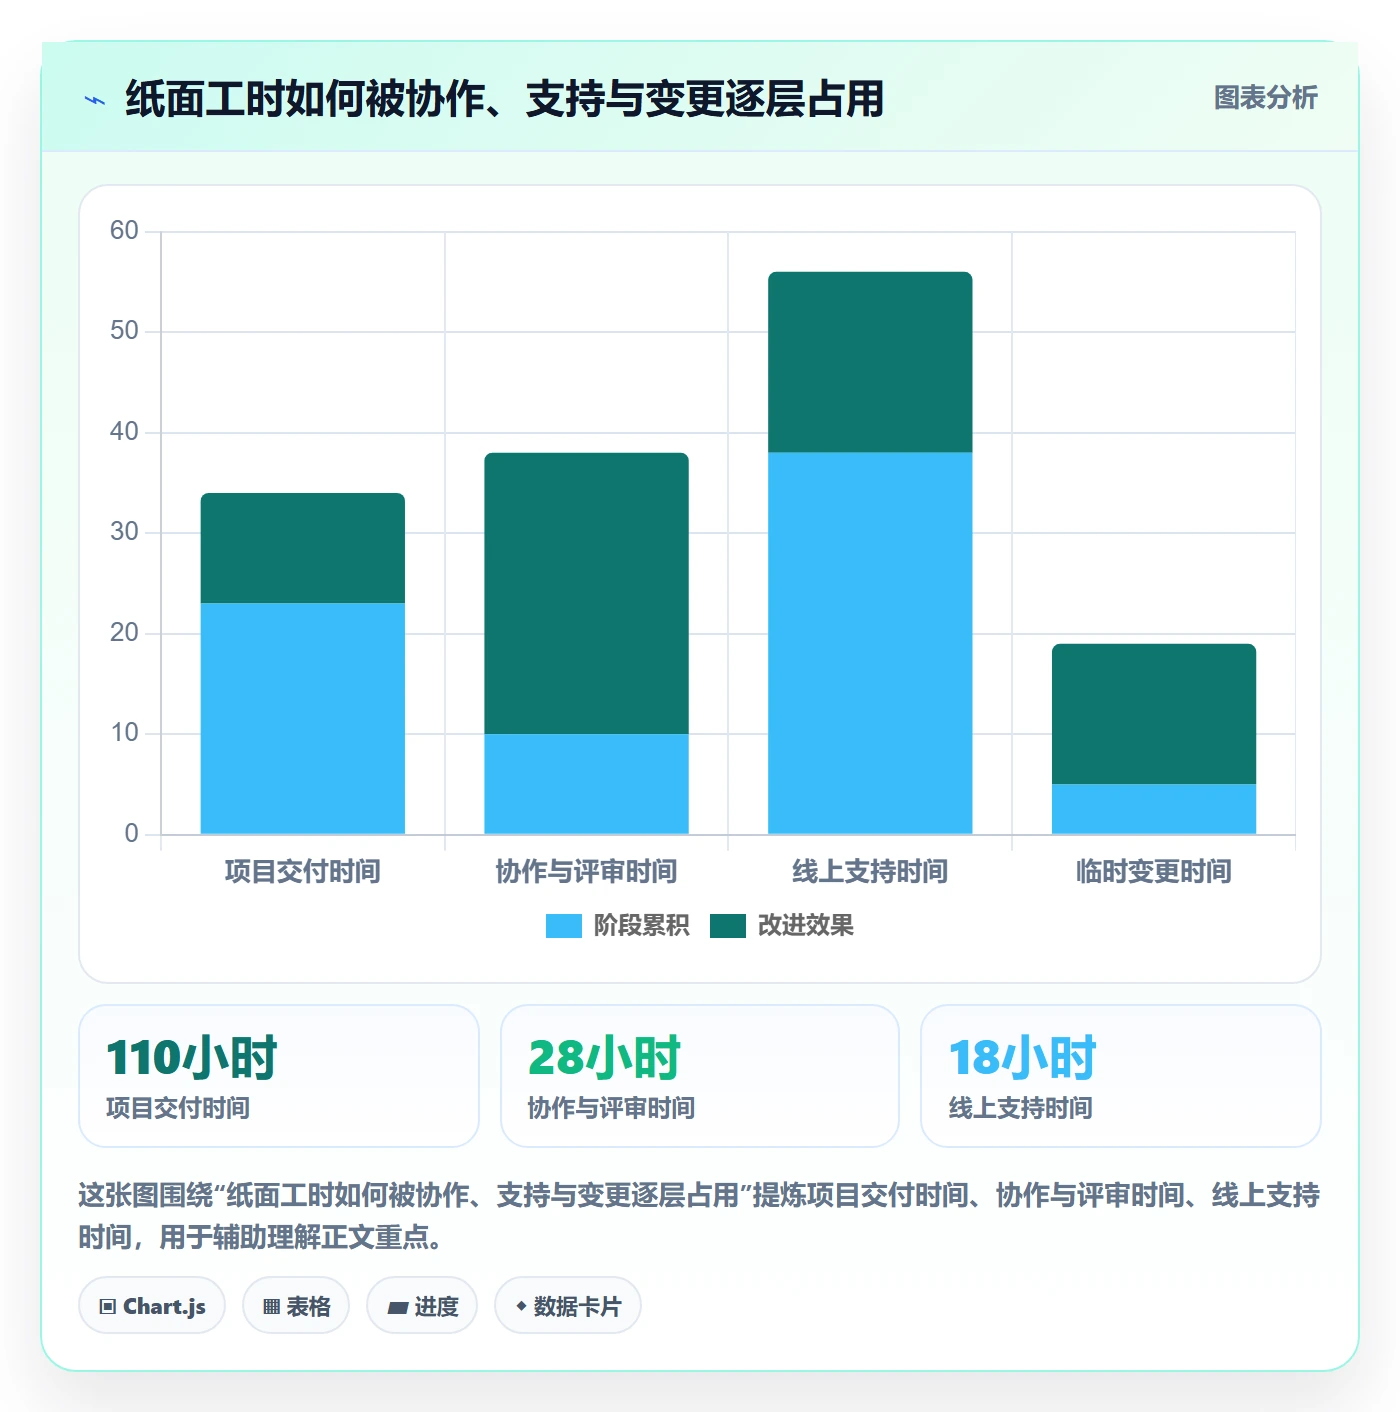
Task: Toggle the 改进效果 legend color box
Action: click(728, 926)
